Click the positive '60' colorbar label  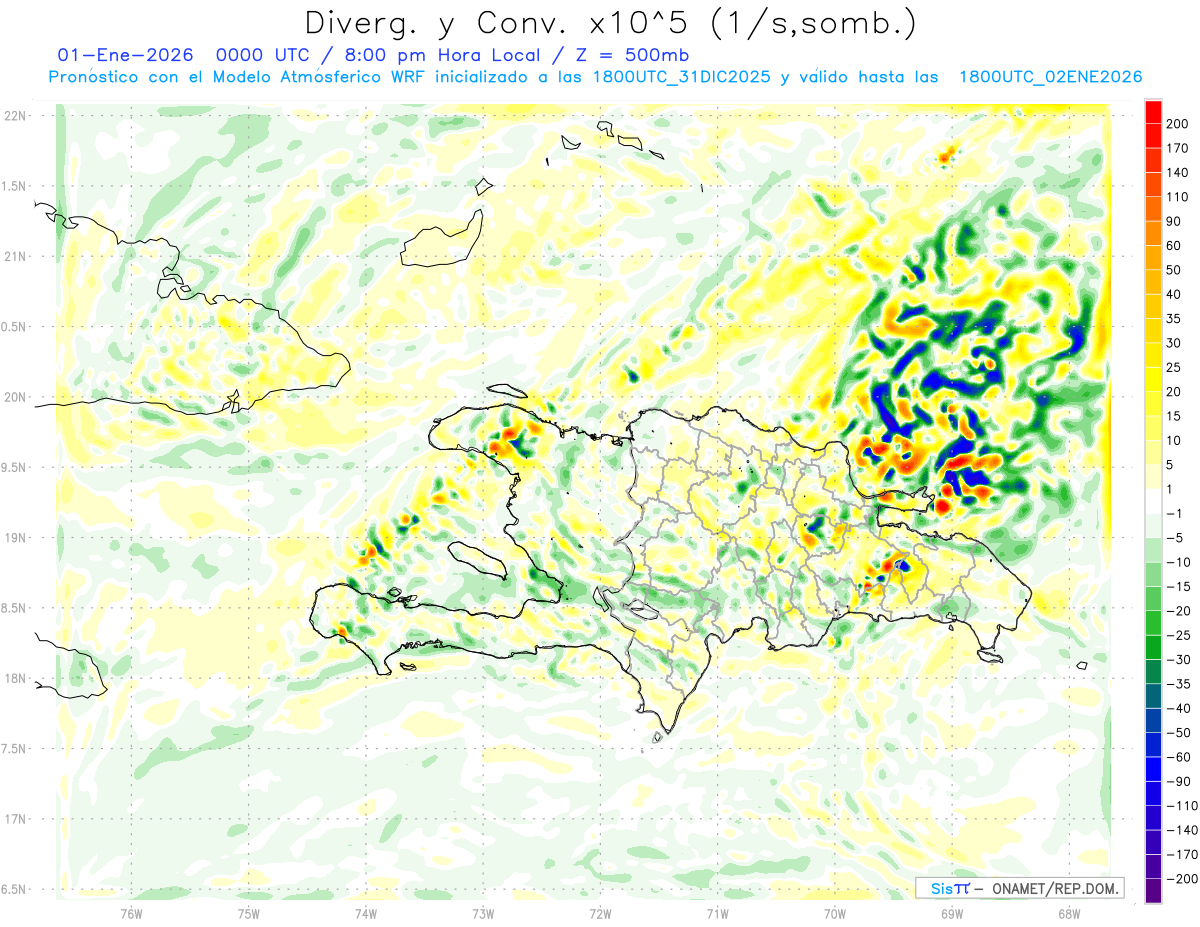coord(1174,246)
